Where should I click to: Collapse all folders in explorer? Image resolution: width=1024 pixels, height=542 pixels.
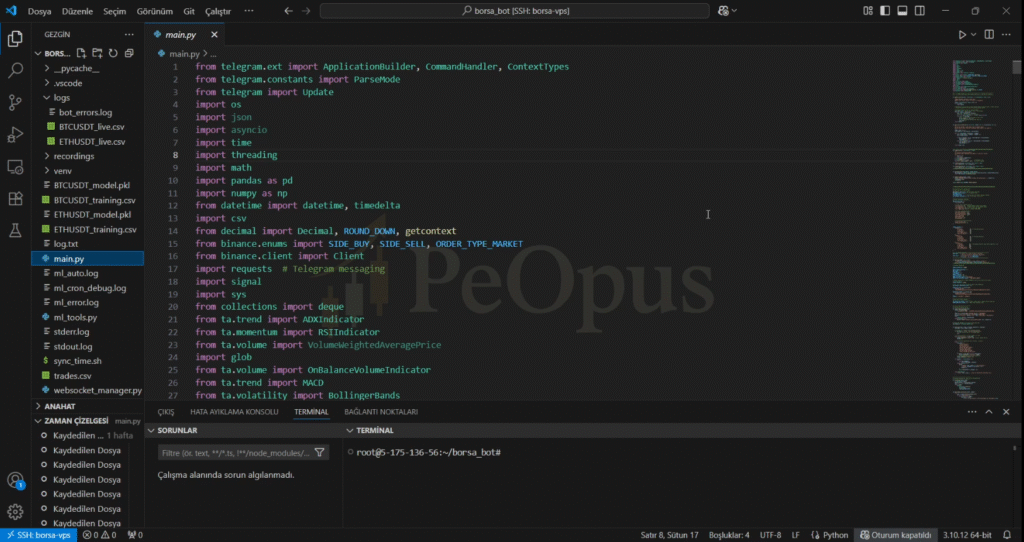click(127, 53)
